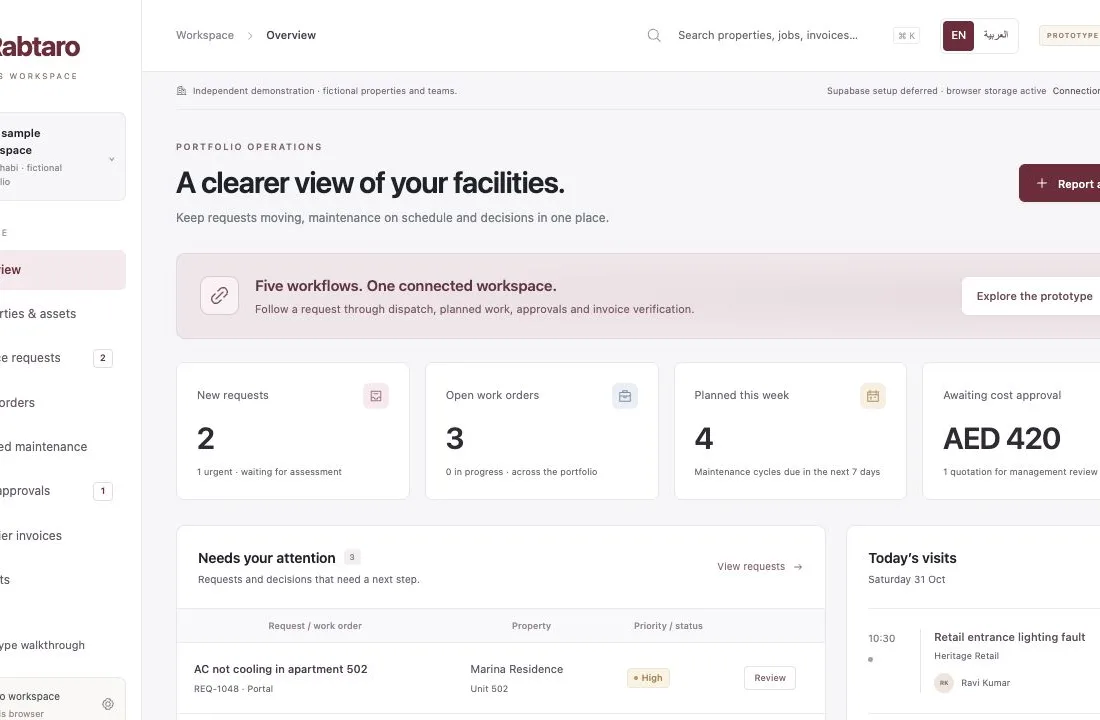Click the Workspace breadcrumb link
1100x720 pixels.
pos(205,35)
